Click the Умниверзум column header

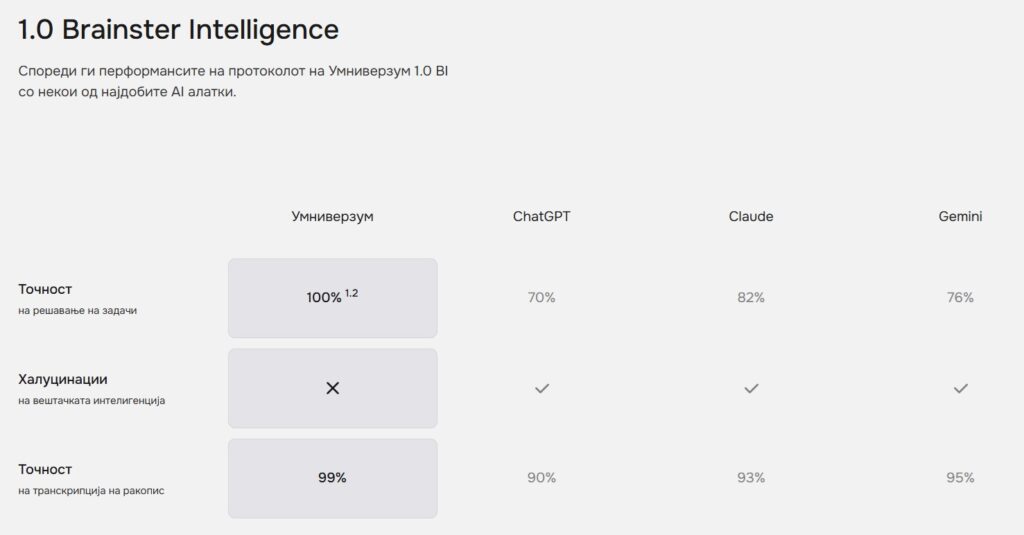(332, 216)
